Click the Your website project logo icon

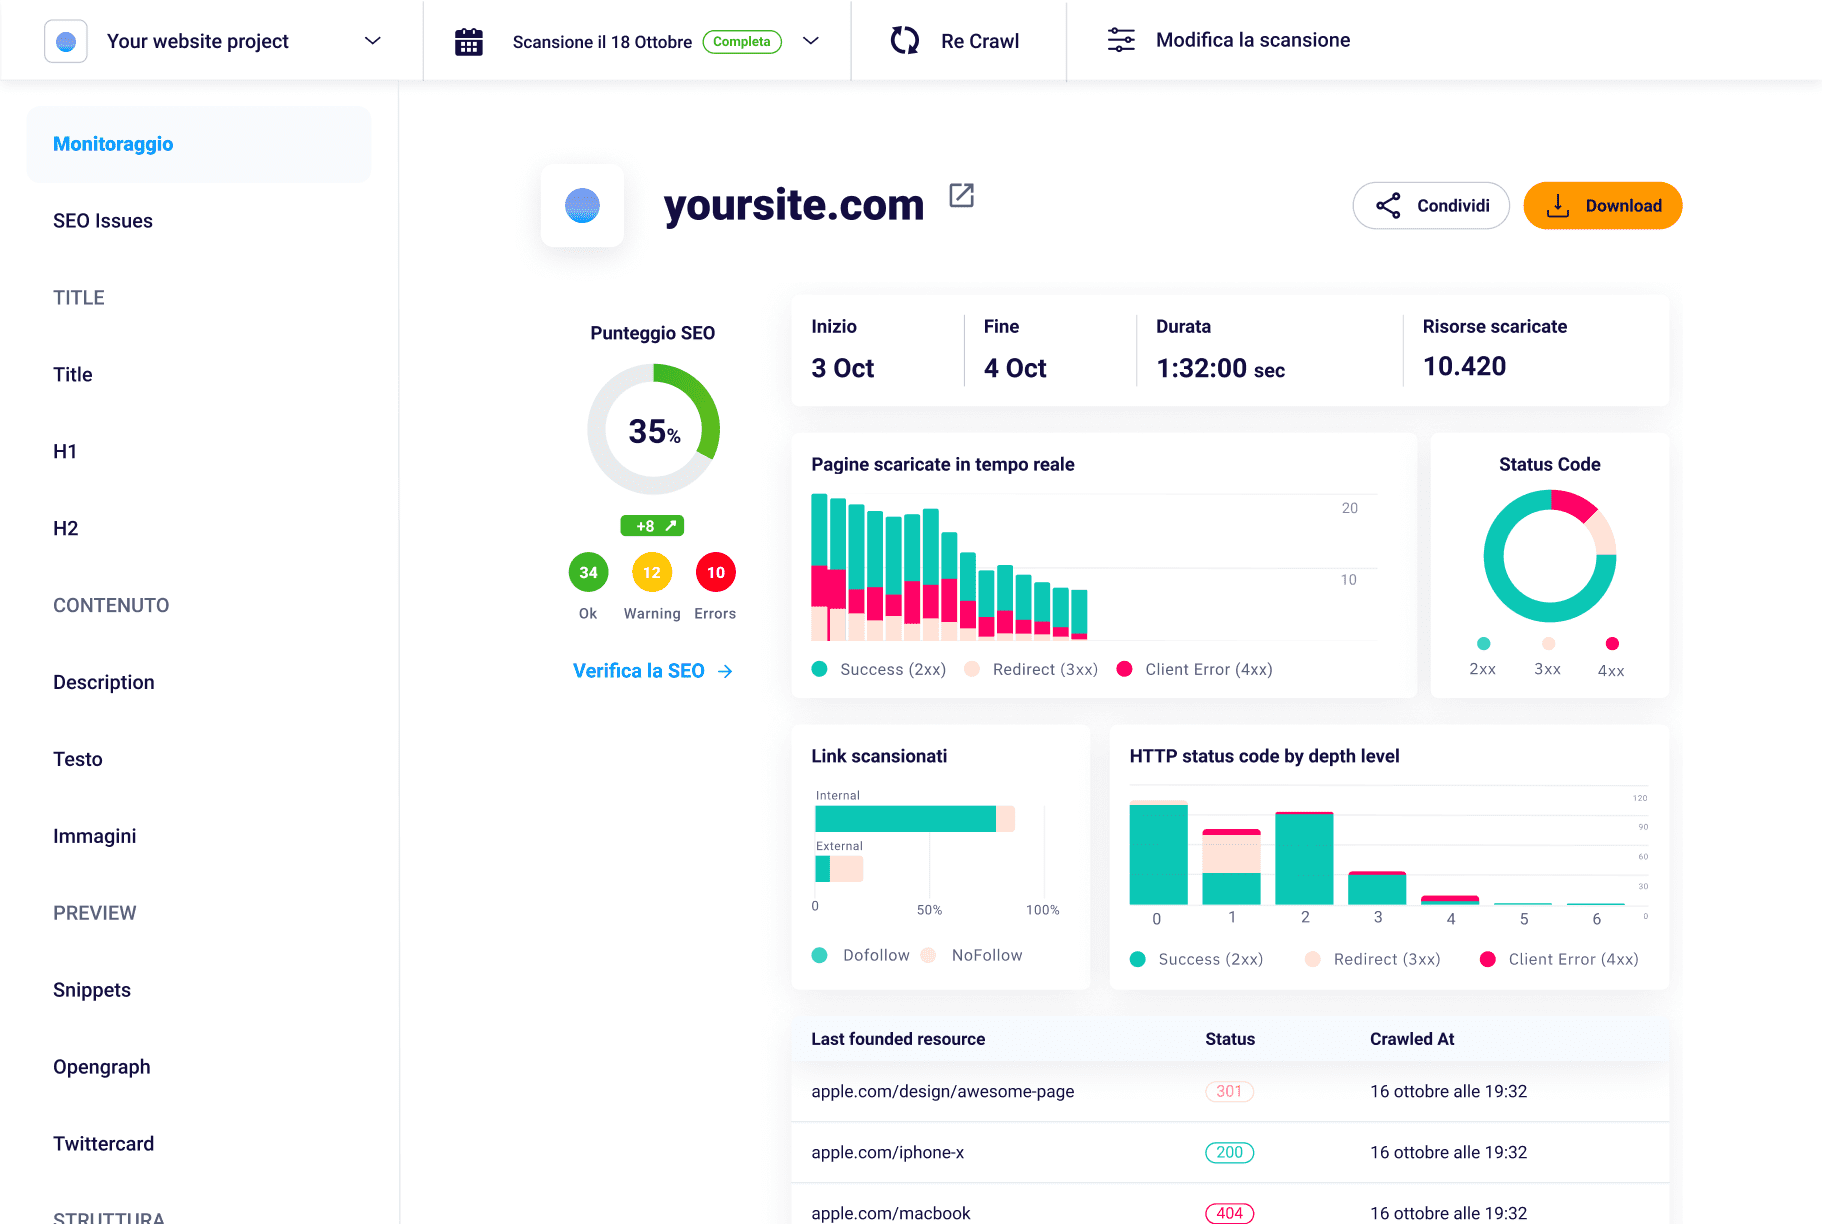click(x=66, y=41)
